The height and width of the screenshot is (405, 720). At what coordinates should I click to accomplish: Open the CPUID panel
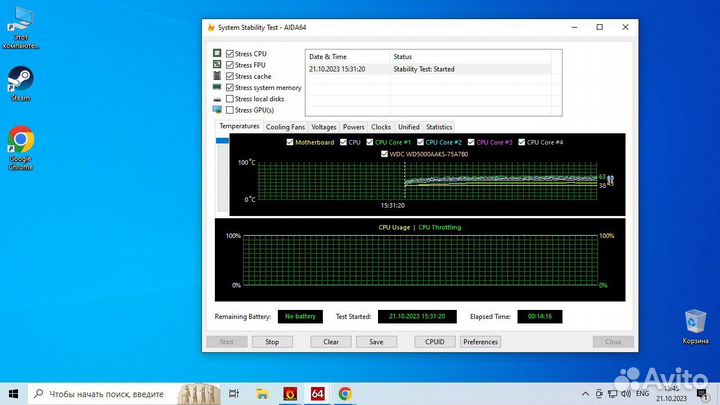point(434,342)
